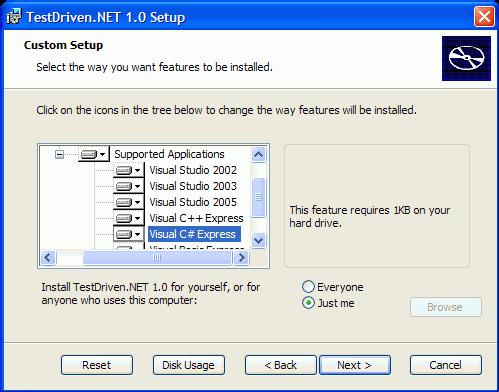
Task: Open the Visual Studio 2003 install-state icon
Action: coord(129,186)
